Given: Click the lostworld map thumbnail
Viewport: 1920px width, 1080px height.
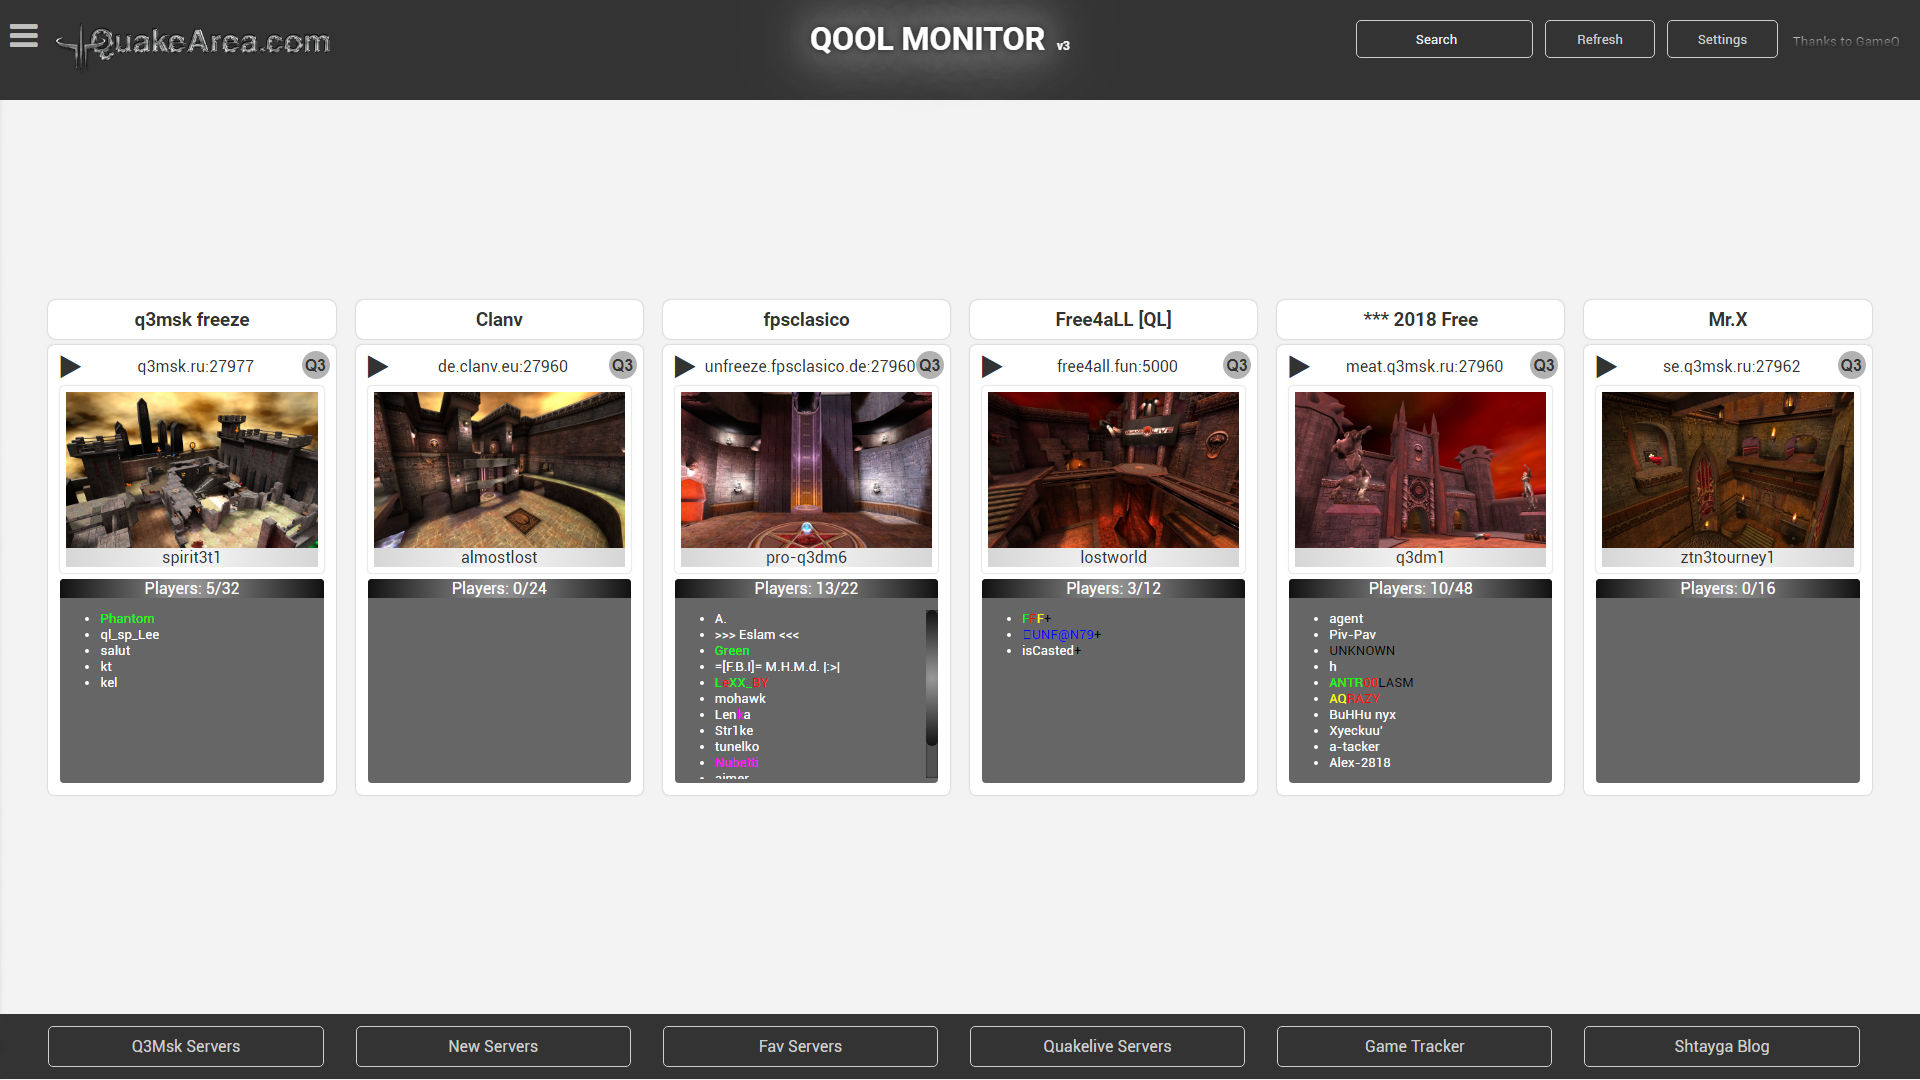Looking at the screenshot, I should (x=1113, y=469).
